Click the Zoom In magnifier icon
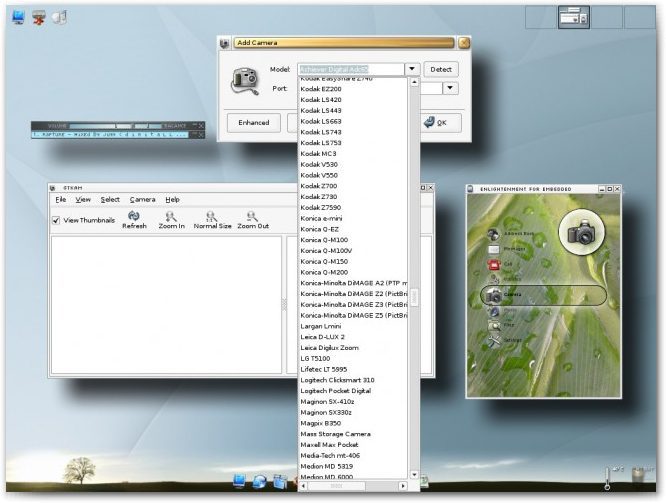The width and height of the screenshot is (666, 503). [172, 217]
